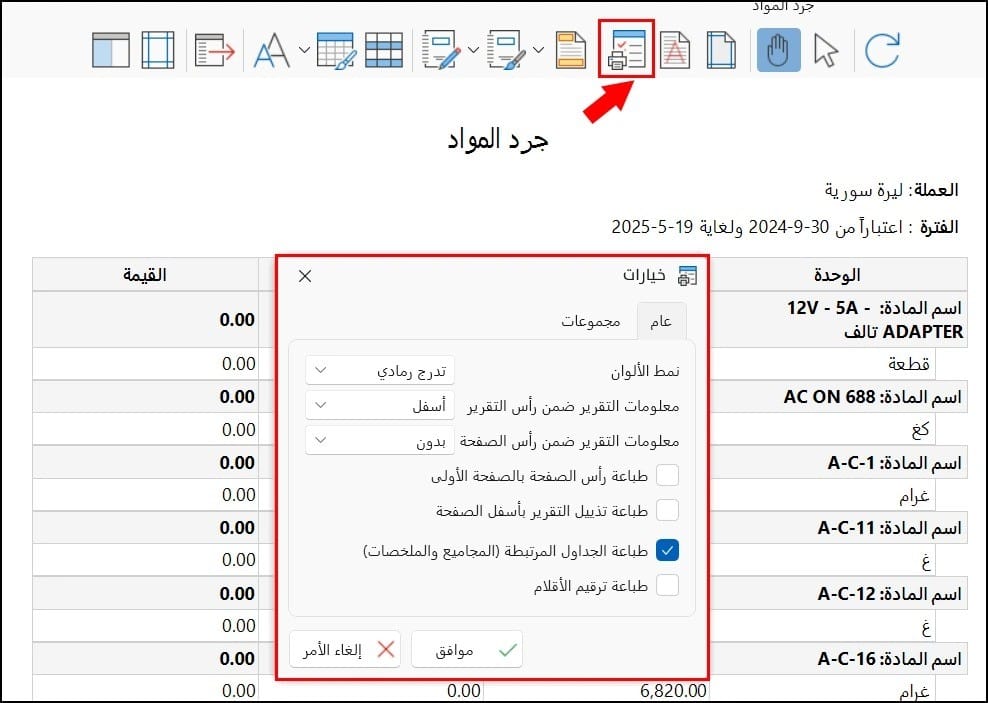Image resolution: width=988 pixels, height=703 pixels.
Task: Click the row اسم المادة: AC ON 688
Action: pos(837,397)
